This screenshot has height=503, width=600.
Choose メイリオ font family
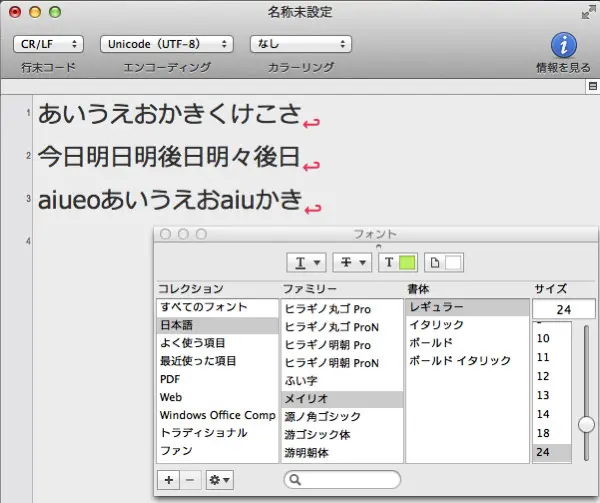coord(342,399)
